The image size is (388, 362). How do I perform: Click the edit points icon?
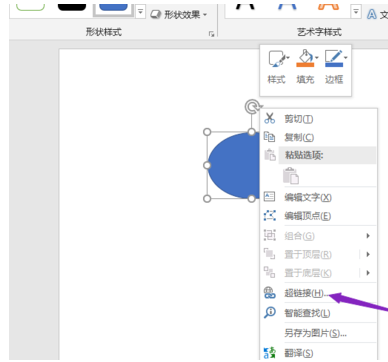tap(269, 215)
